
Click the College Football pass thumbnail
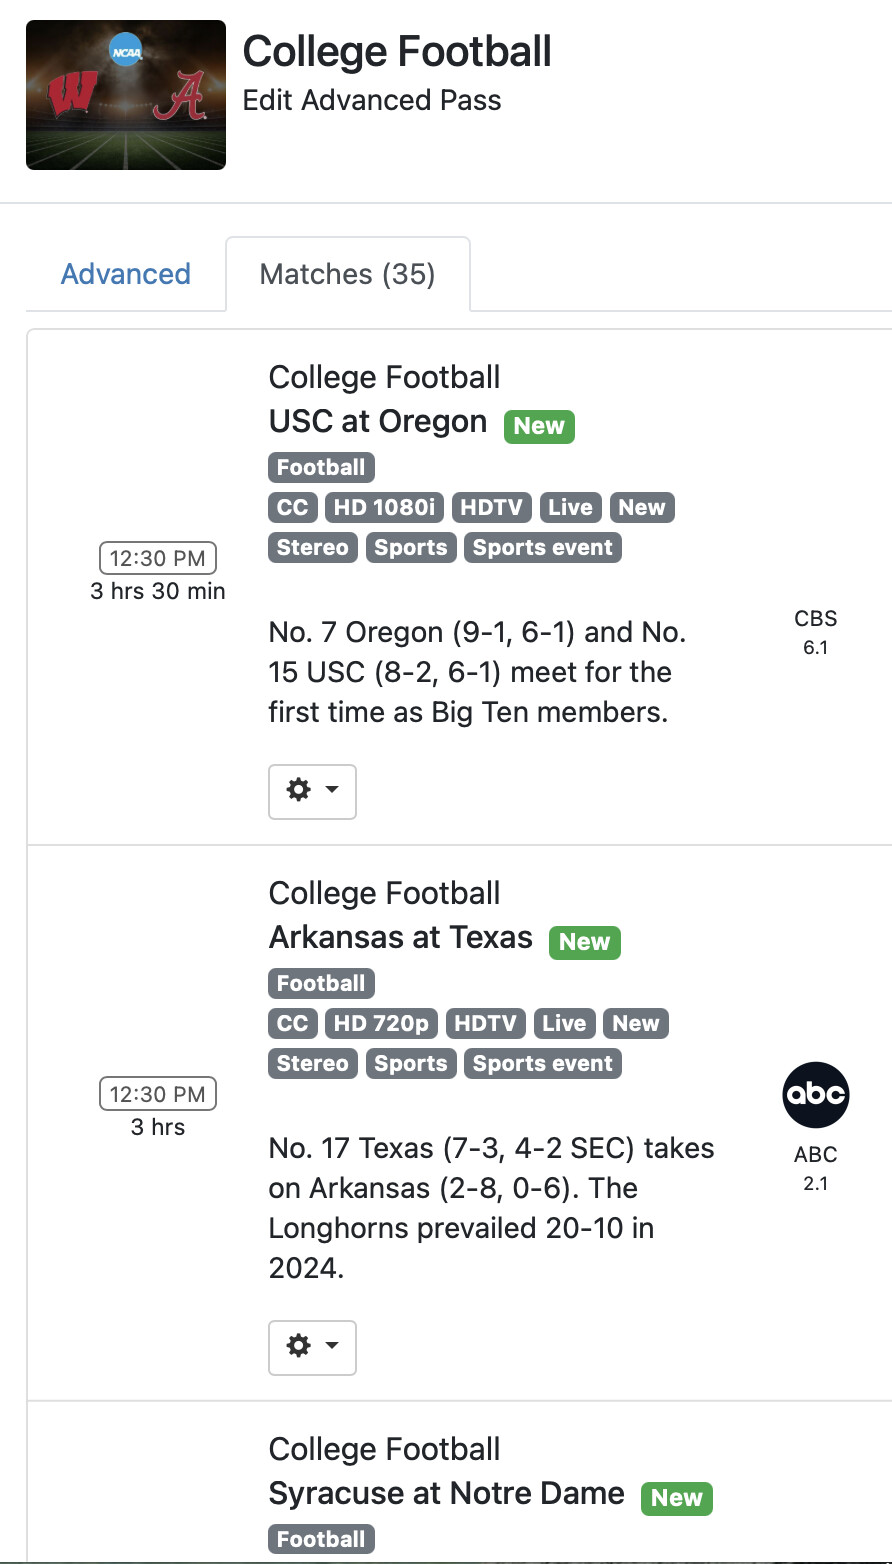pos(126,95)
